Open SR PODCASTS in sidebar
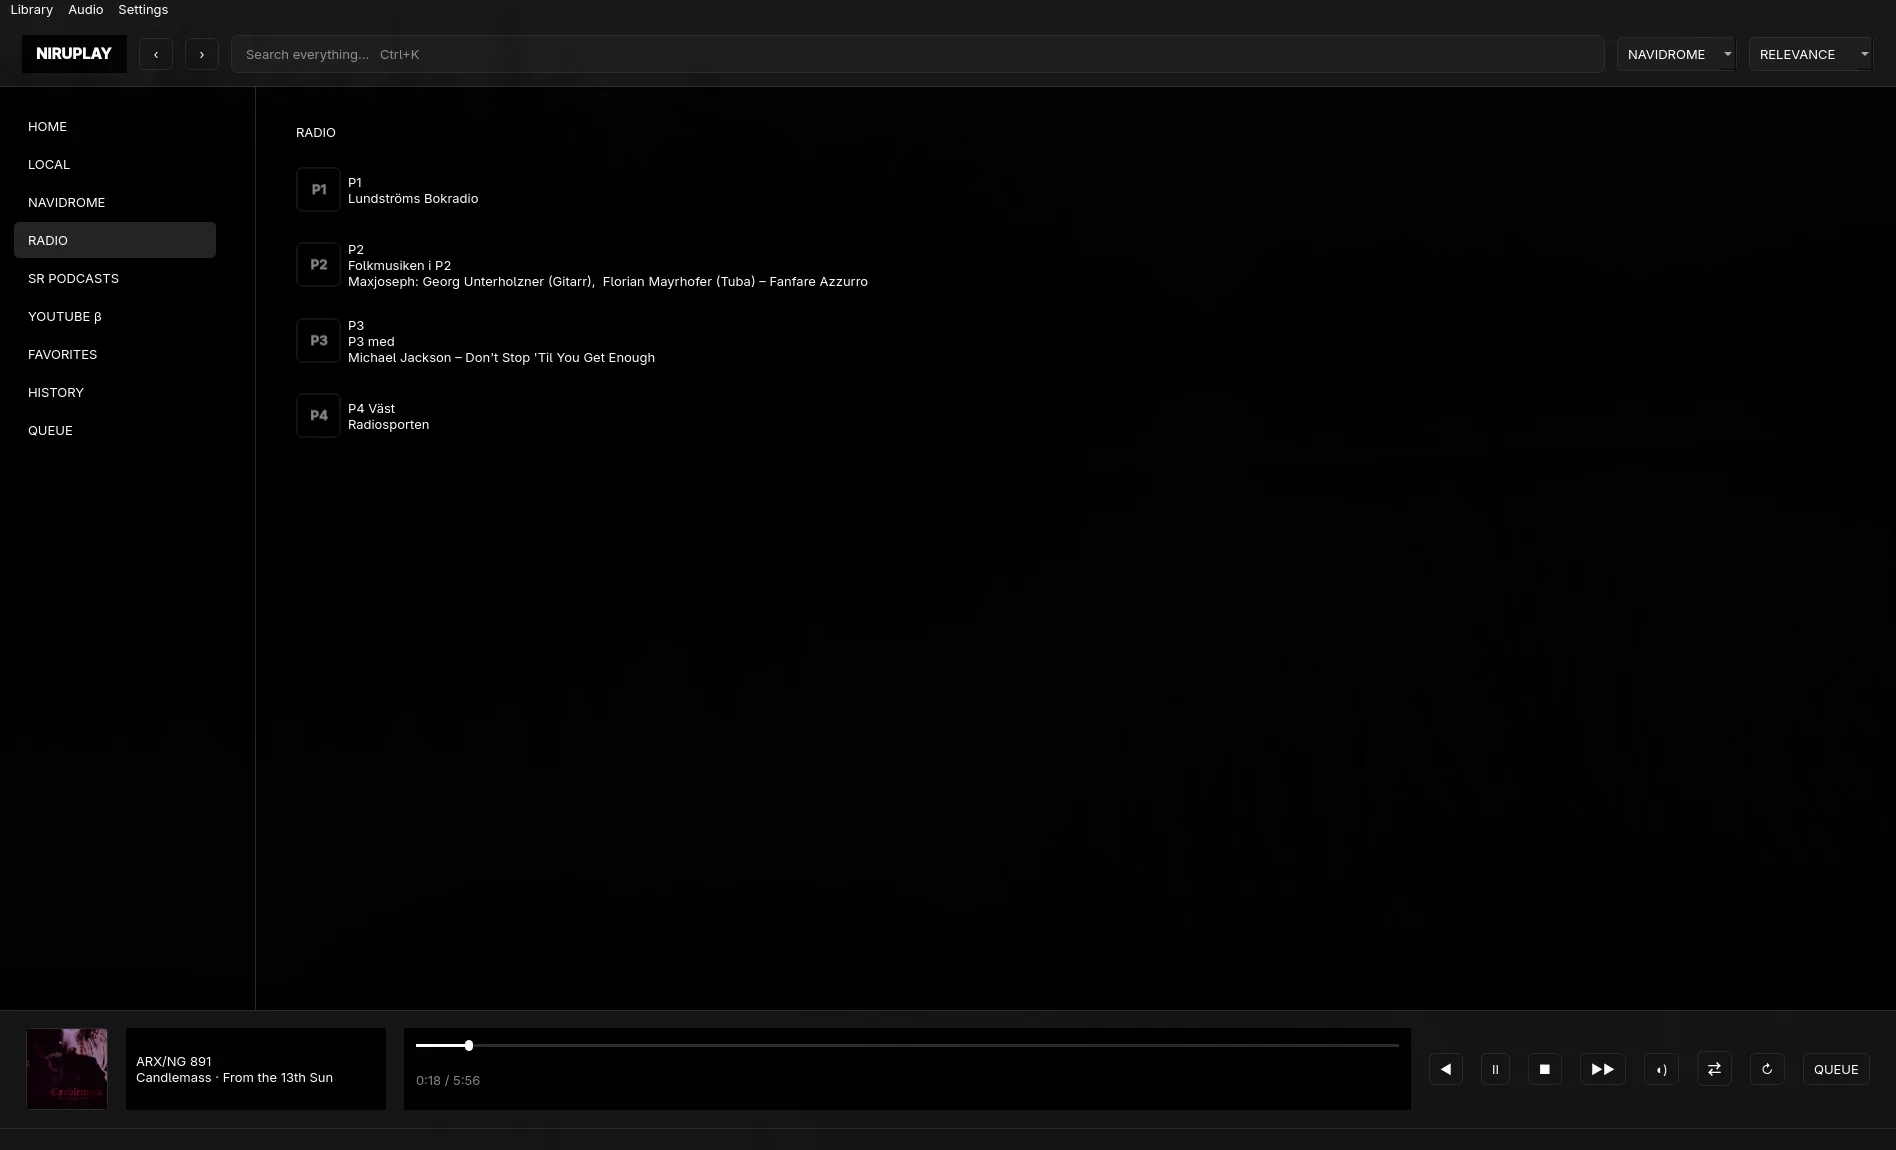This screenshot has height=1150, width=1896. 115,278
